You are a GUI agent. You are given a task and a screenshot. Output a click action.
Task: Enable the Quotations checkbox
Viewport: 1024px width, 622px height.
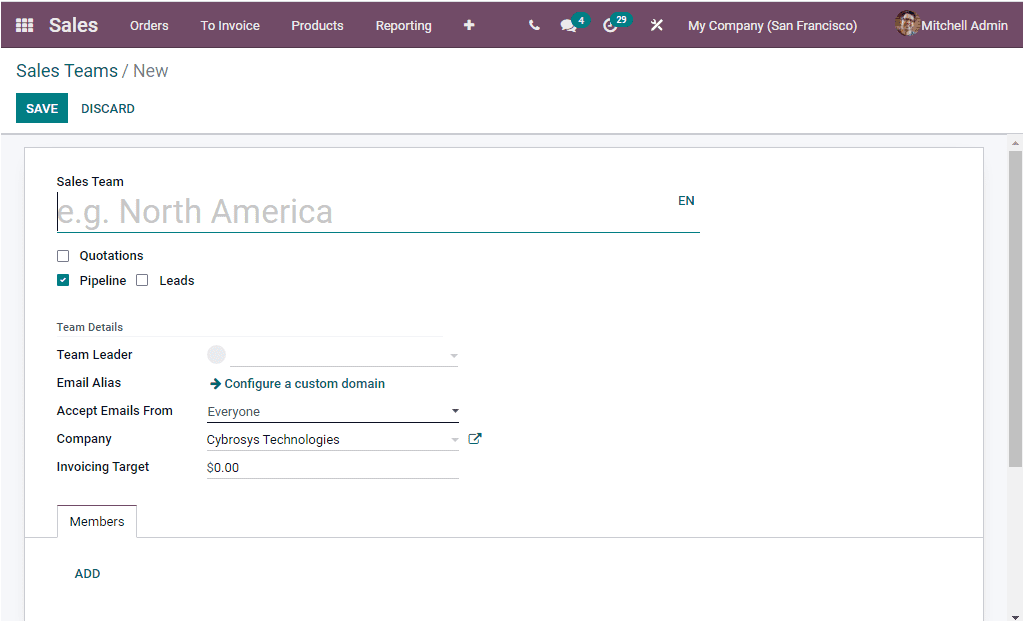pyautogui.click(x=63, y=256)
